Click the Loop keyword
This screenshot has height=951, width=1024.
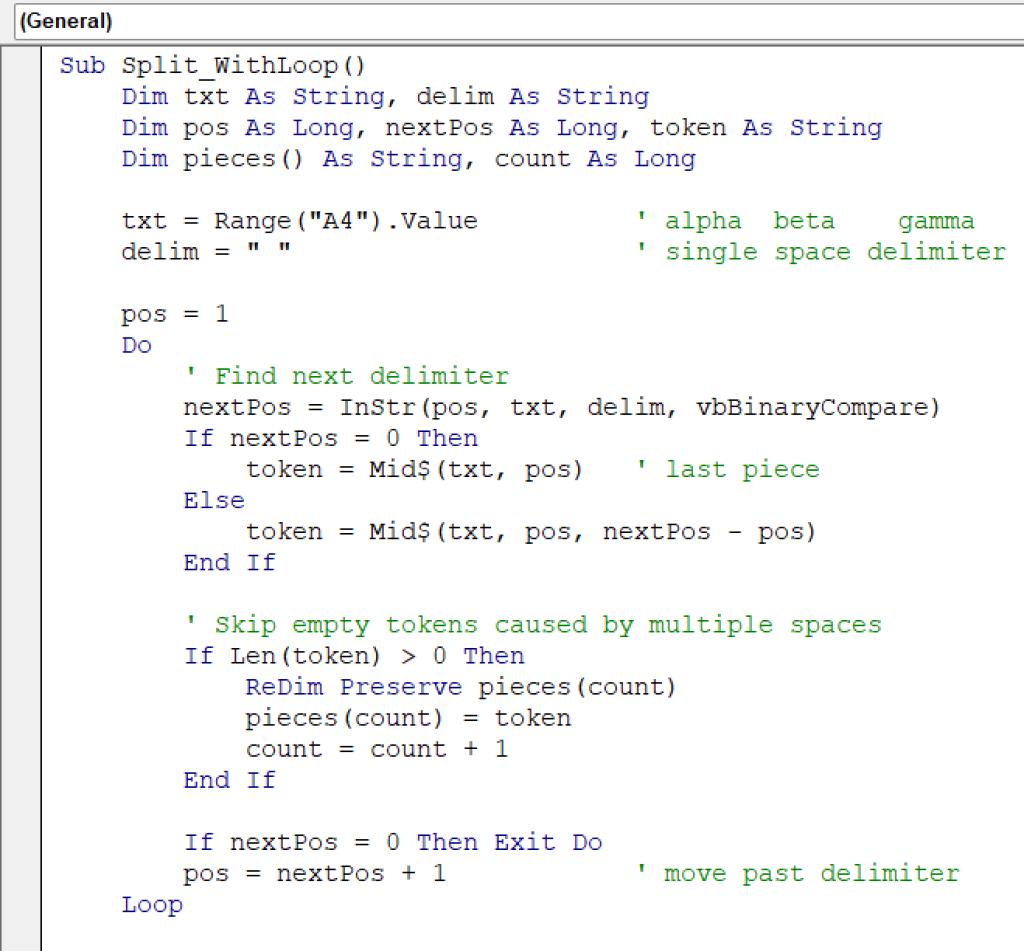[x=152, y=904]
